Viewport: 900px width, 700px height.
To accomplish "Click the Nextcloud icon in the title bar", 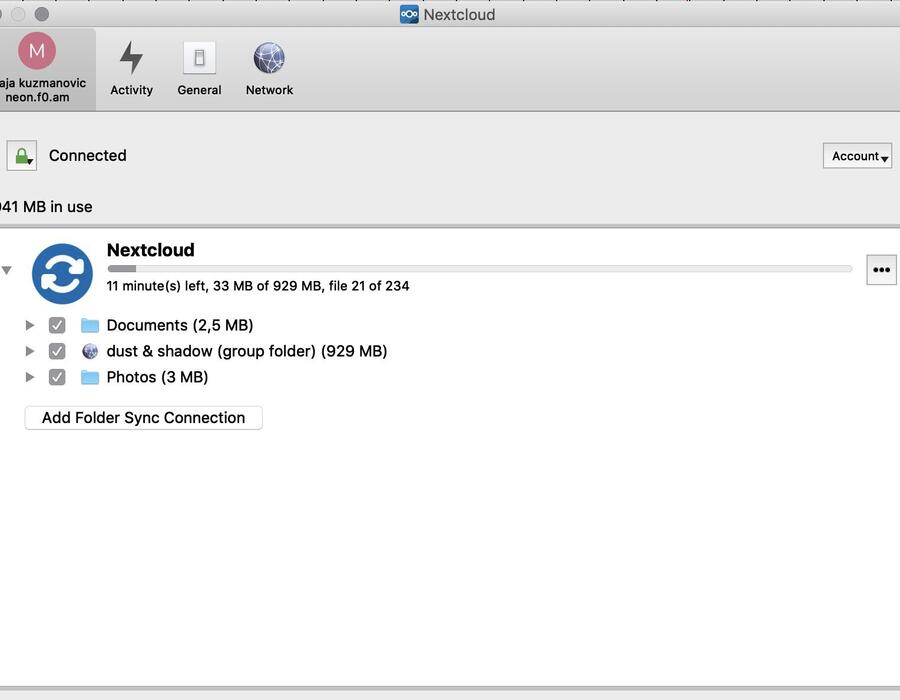I will 409,14.
